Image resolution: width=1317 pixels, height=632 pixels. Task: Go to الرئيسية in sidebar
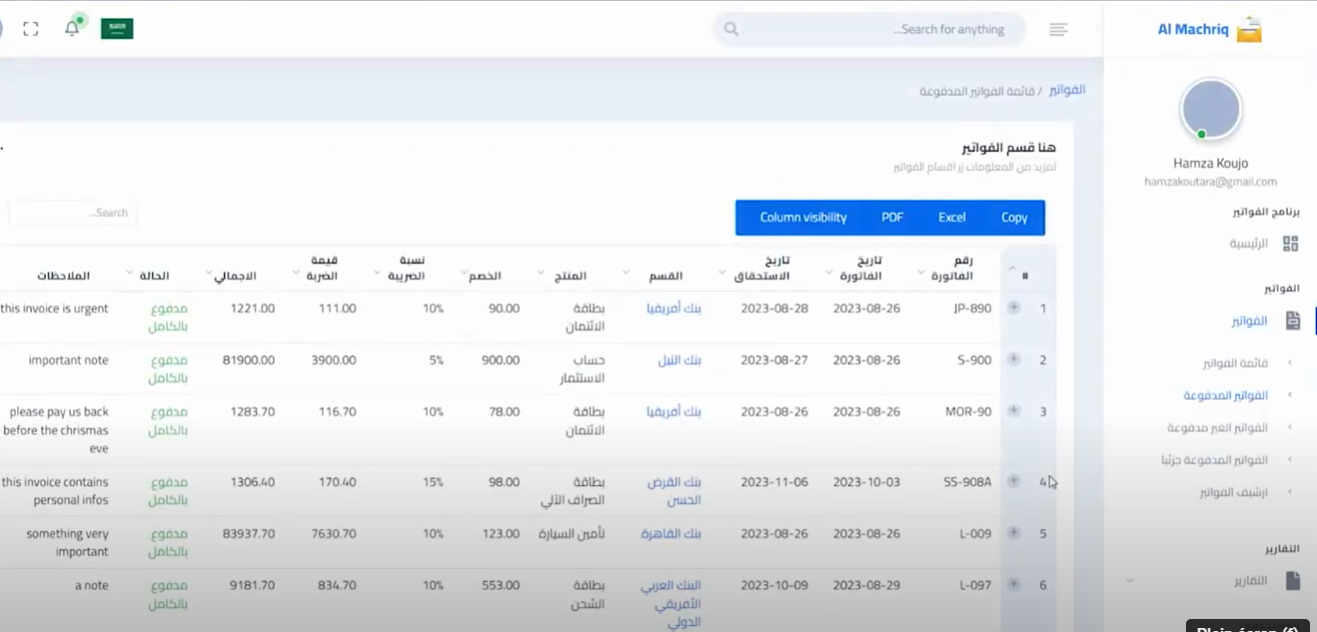tap(1249, 243)
